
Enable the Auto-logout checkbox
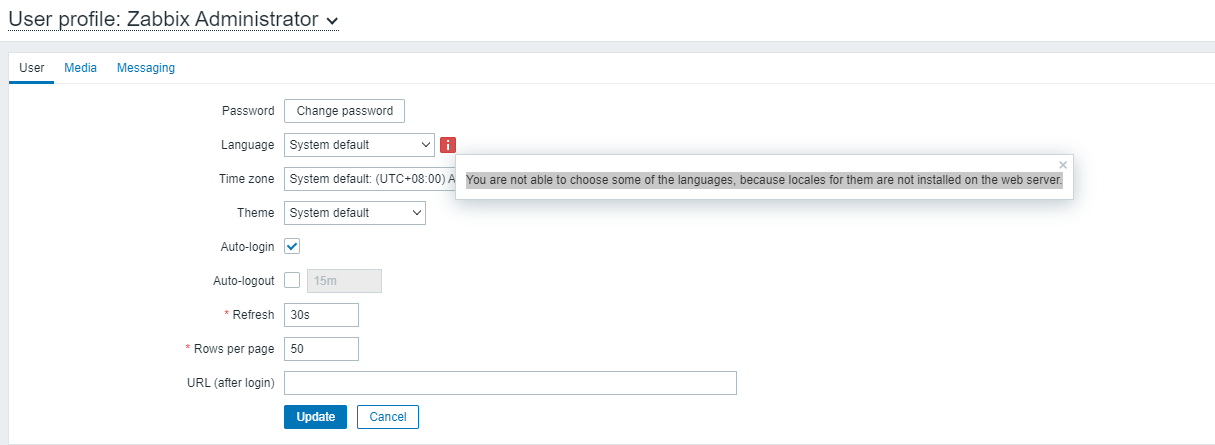pos(293,280)
